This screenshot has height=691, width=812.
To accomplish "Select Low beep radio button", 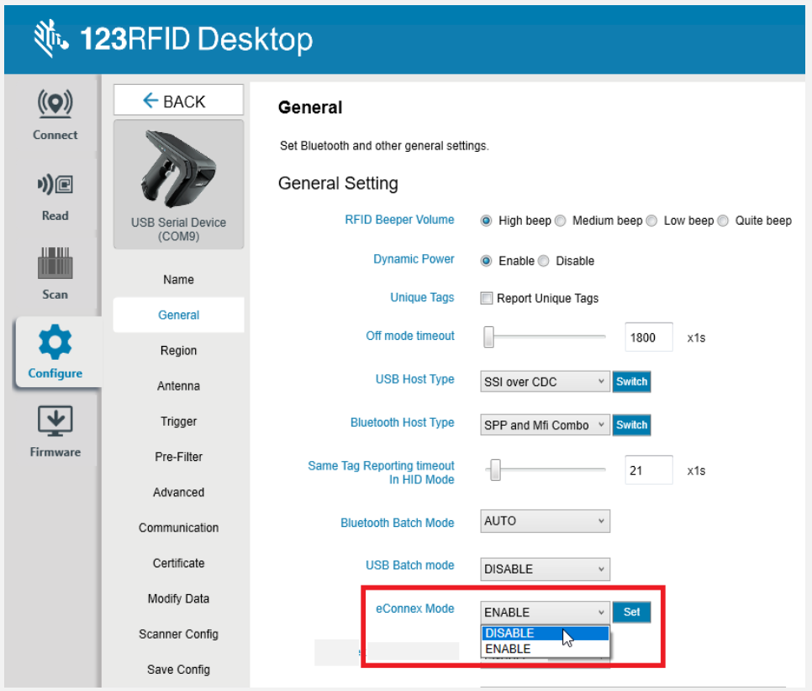I will [x=652, y=221].
